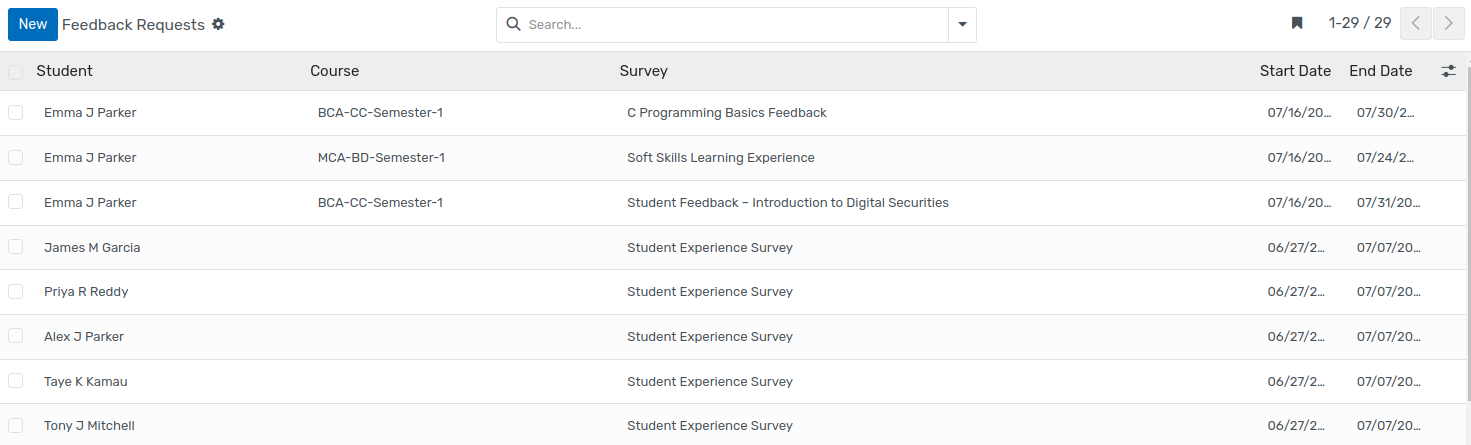Check the James M Garcia row
This screenshot has width=1471, height=445.
coord(15,246)
